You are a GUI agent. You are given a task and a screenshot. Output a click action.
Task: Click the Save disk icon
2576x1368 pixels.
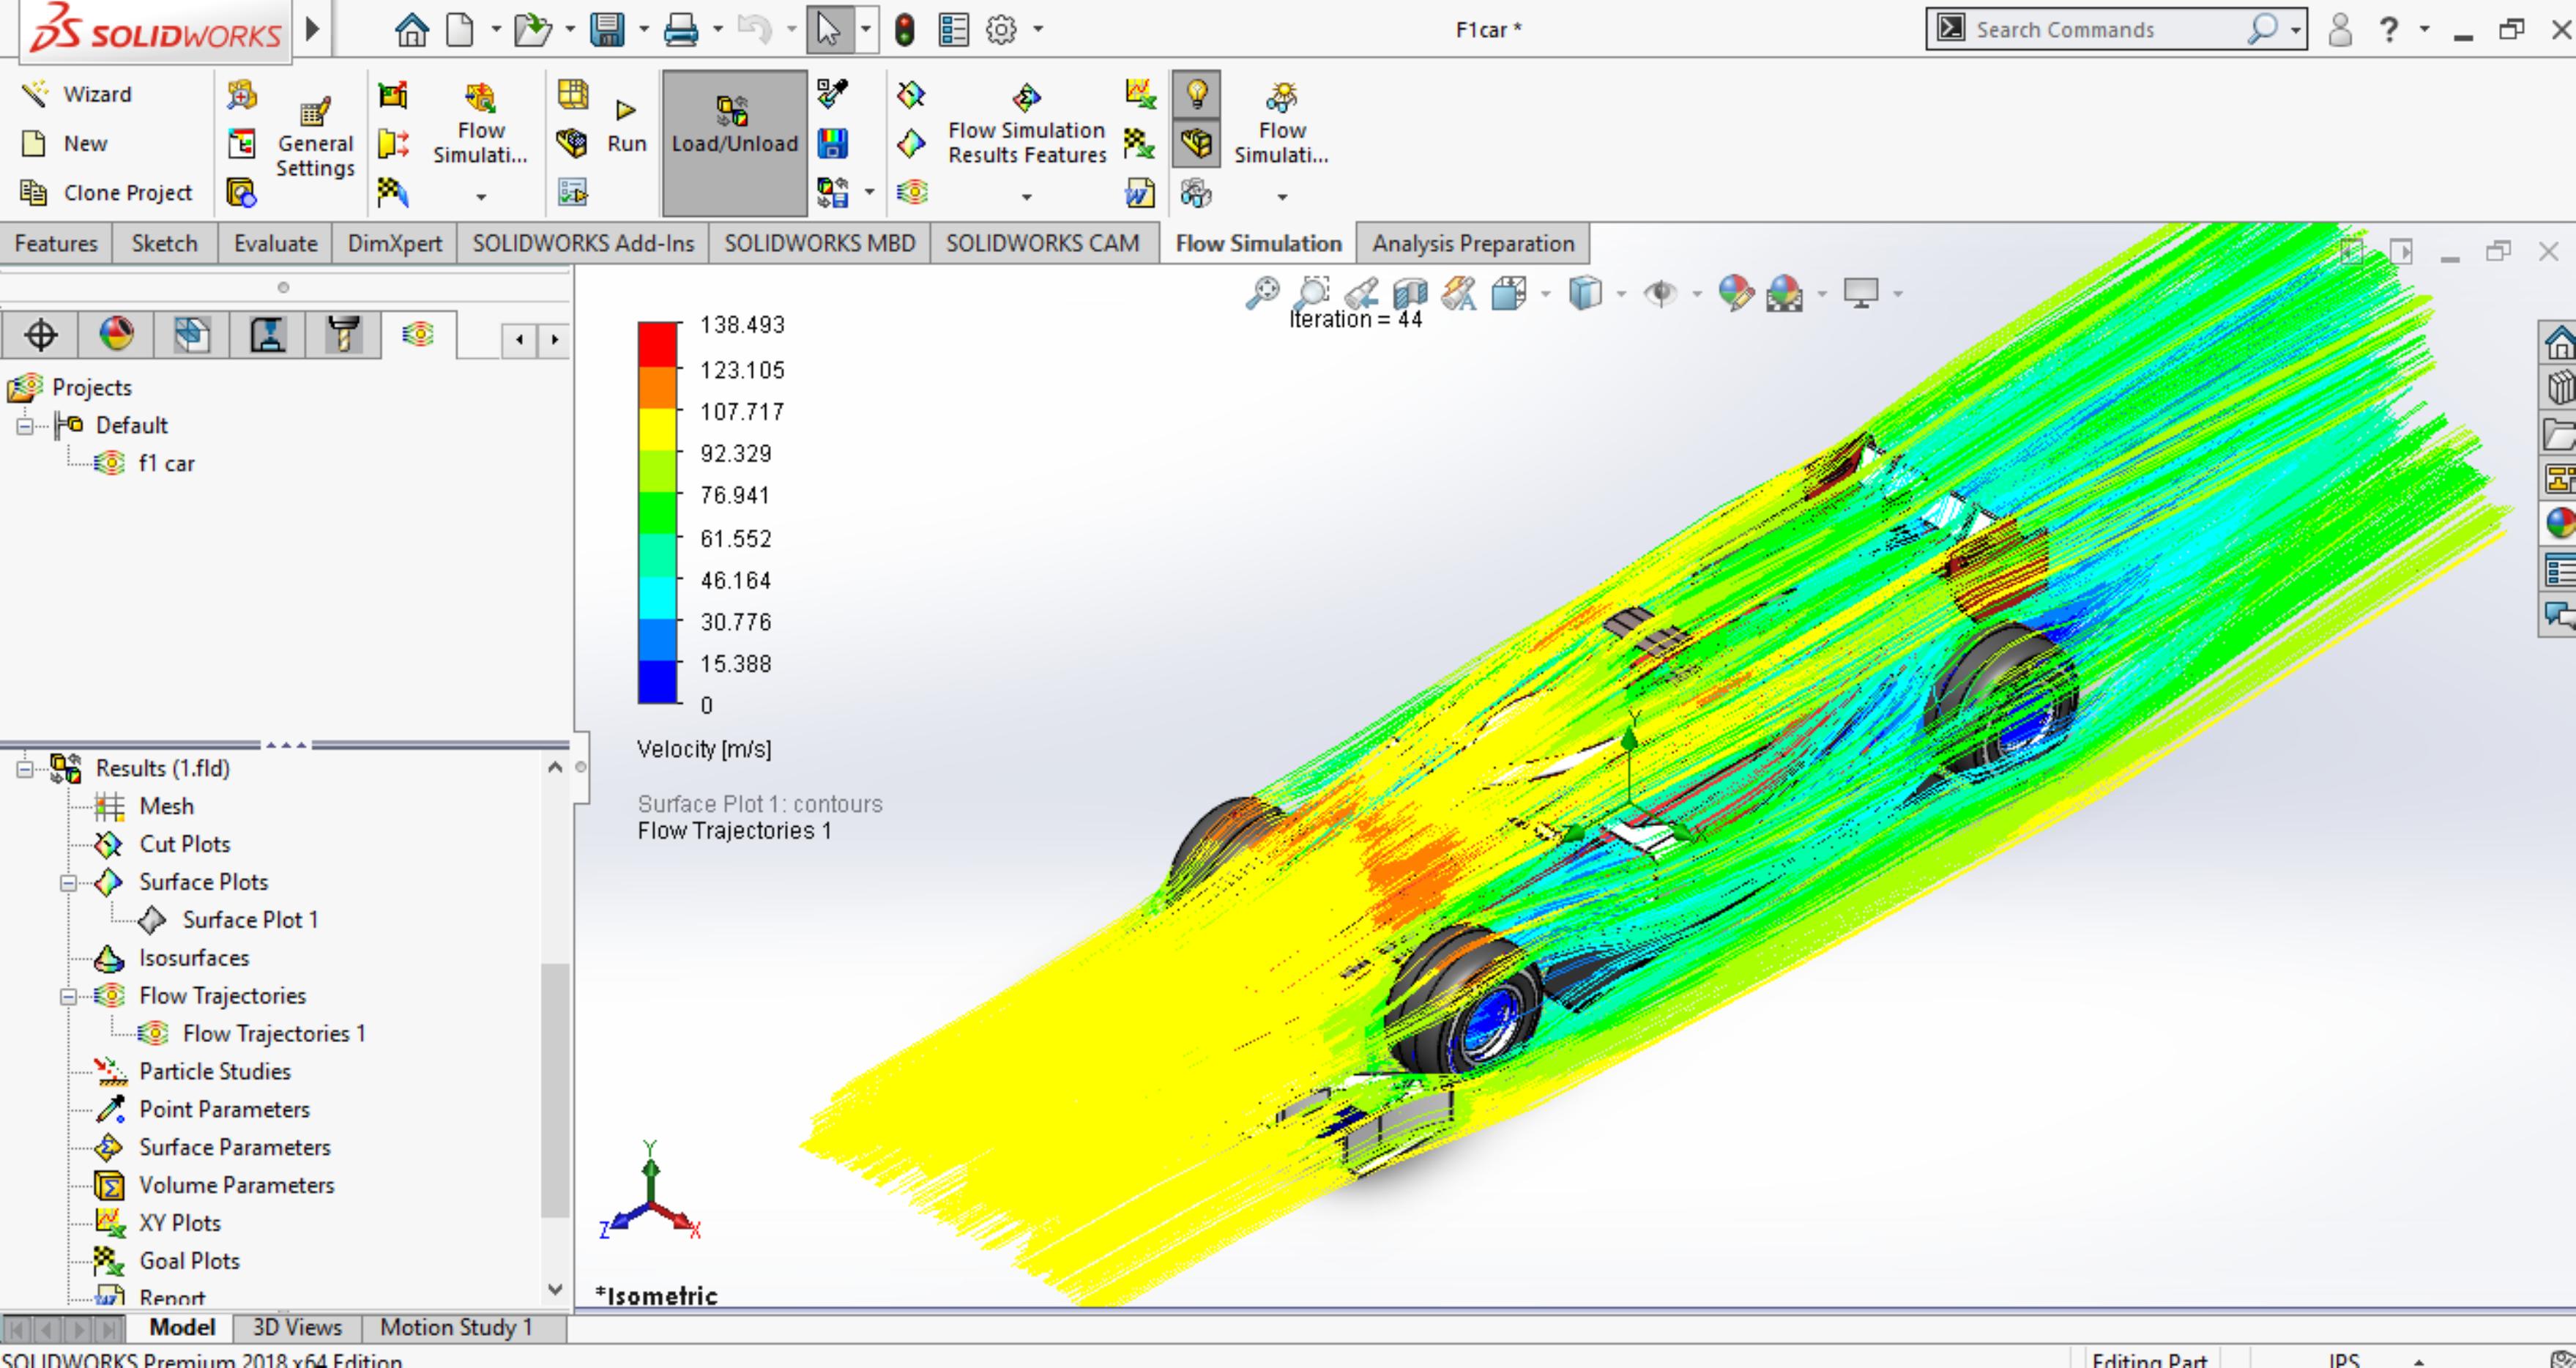point(606,30)
